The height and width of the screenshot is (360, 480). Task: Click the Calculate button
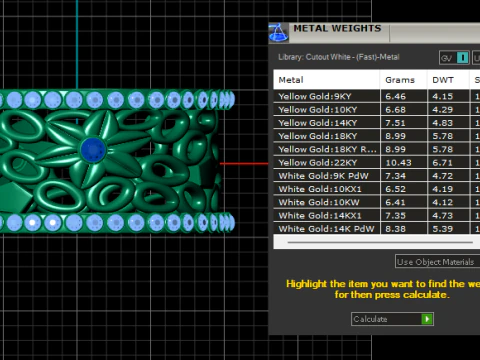[x=392, y=319]
